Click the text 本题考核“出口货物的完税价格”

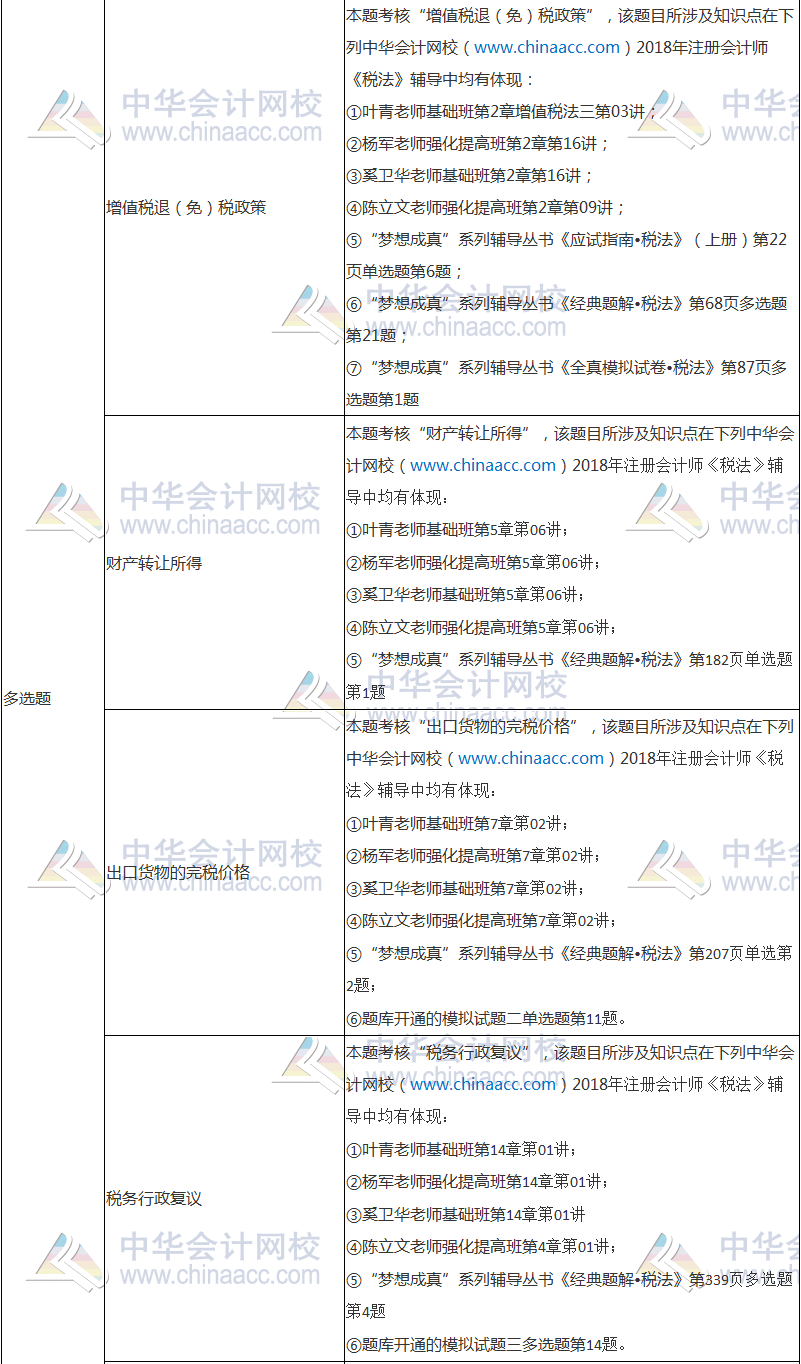pyautogui.click(x=461, y=726)
